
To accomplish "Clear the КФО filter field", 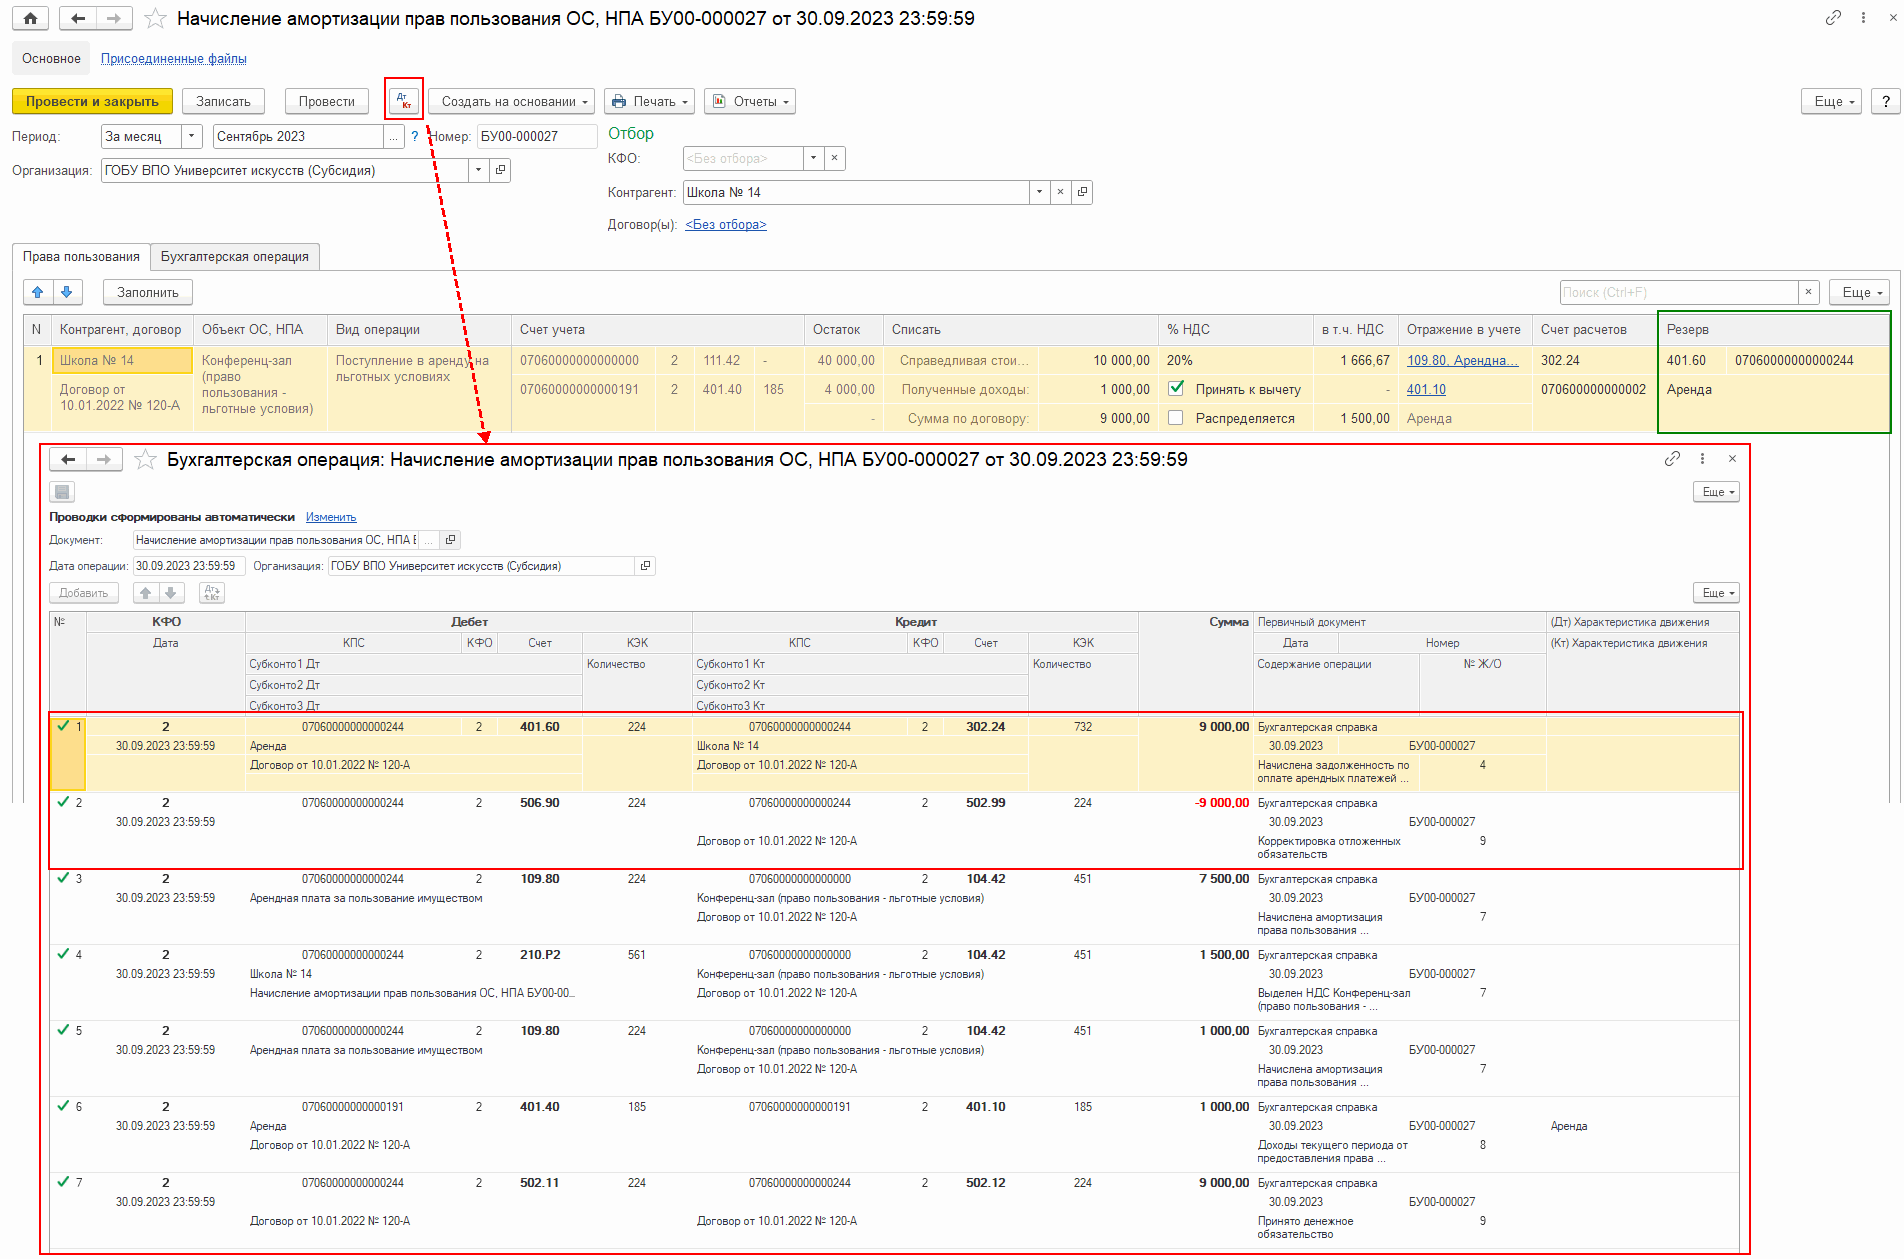I will coord(835,158).
